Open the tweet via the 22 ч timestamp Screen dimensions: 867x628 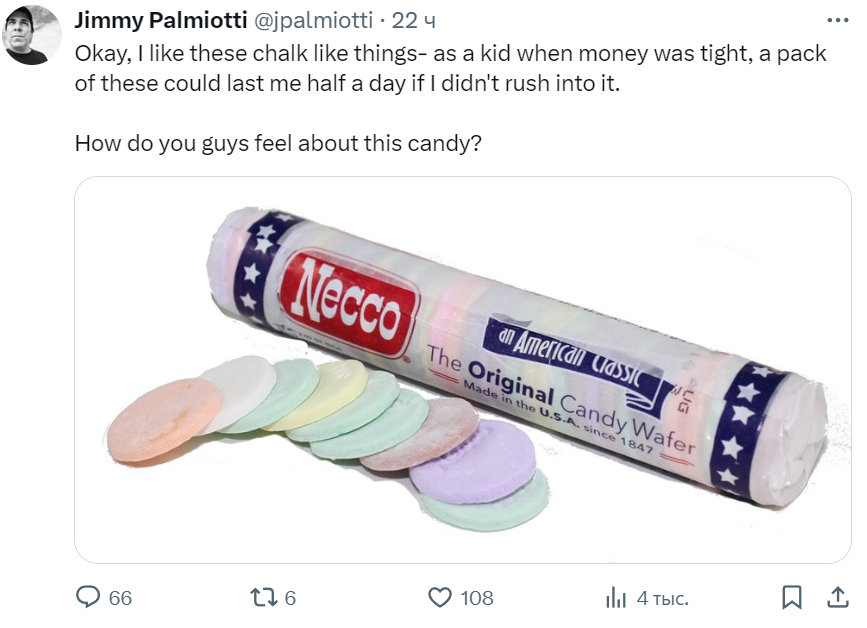tap(413, 20)
